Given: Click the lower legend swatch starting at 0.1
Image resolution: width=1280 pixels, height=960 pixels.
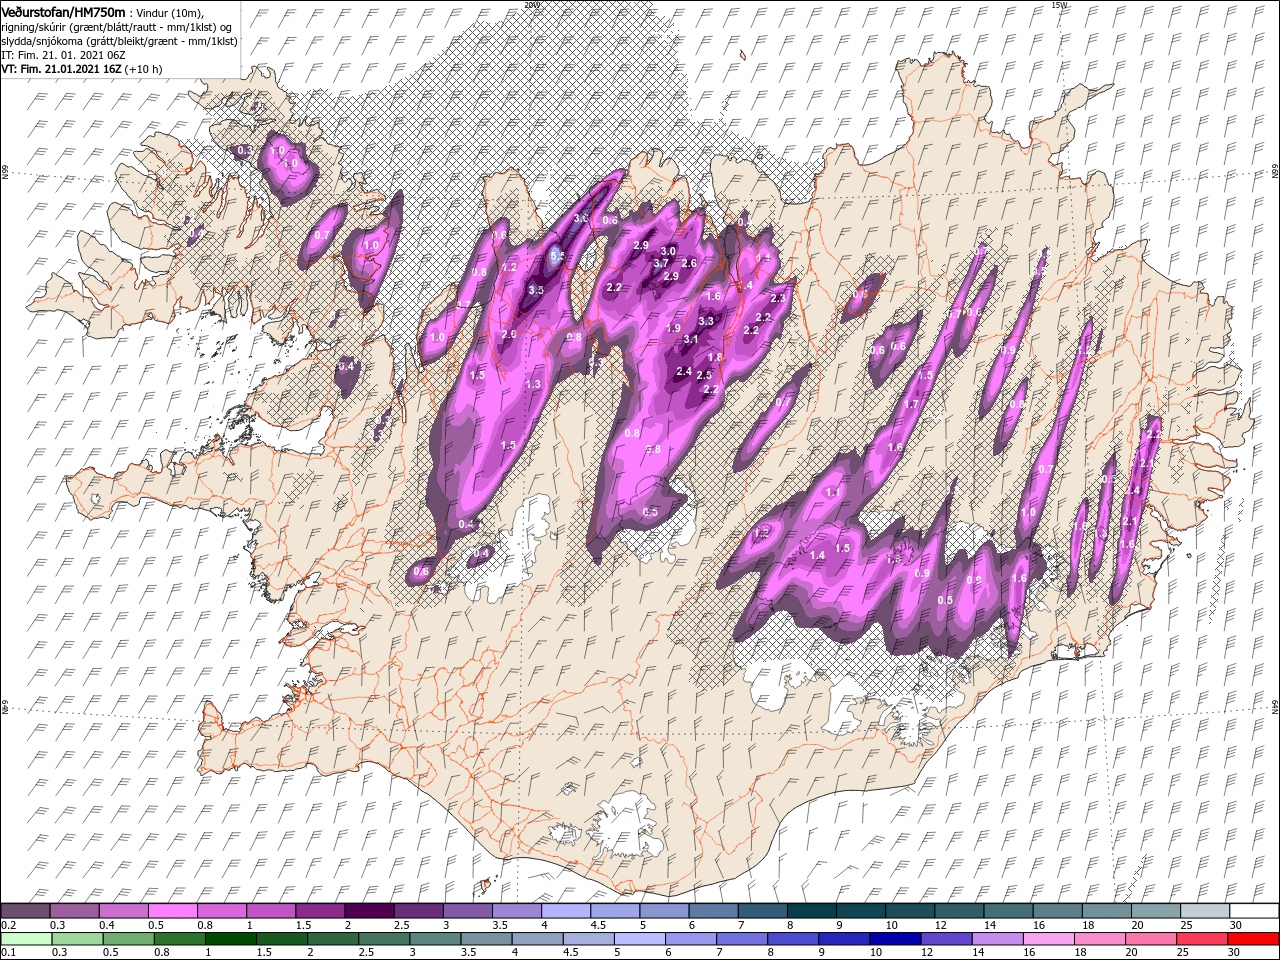Looking at the screenshot, I should click(25, 939).
